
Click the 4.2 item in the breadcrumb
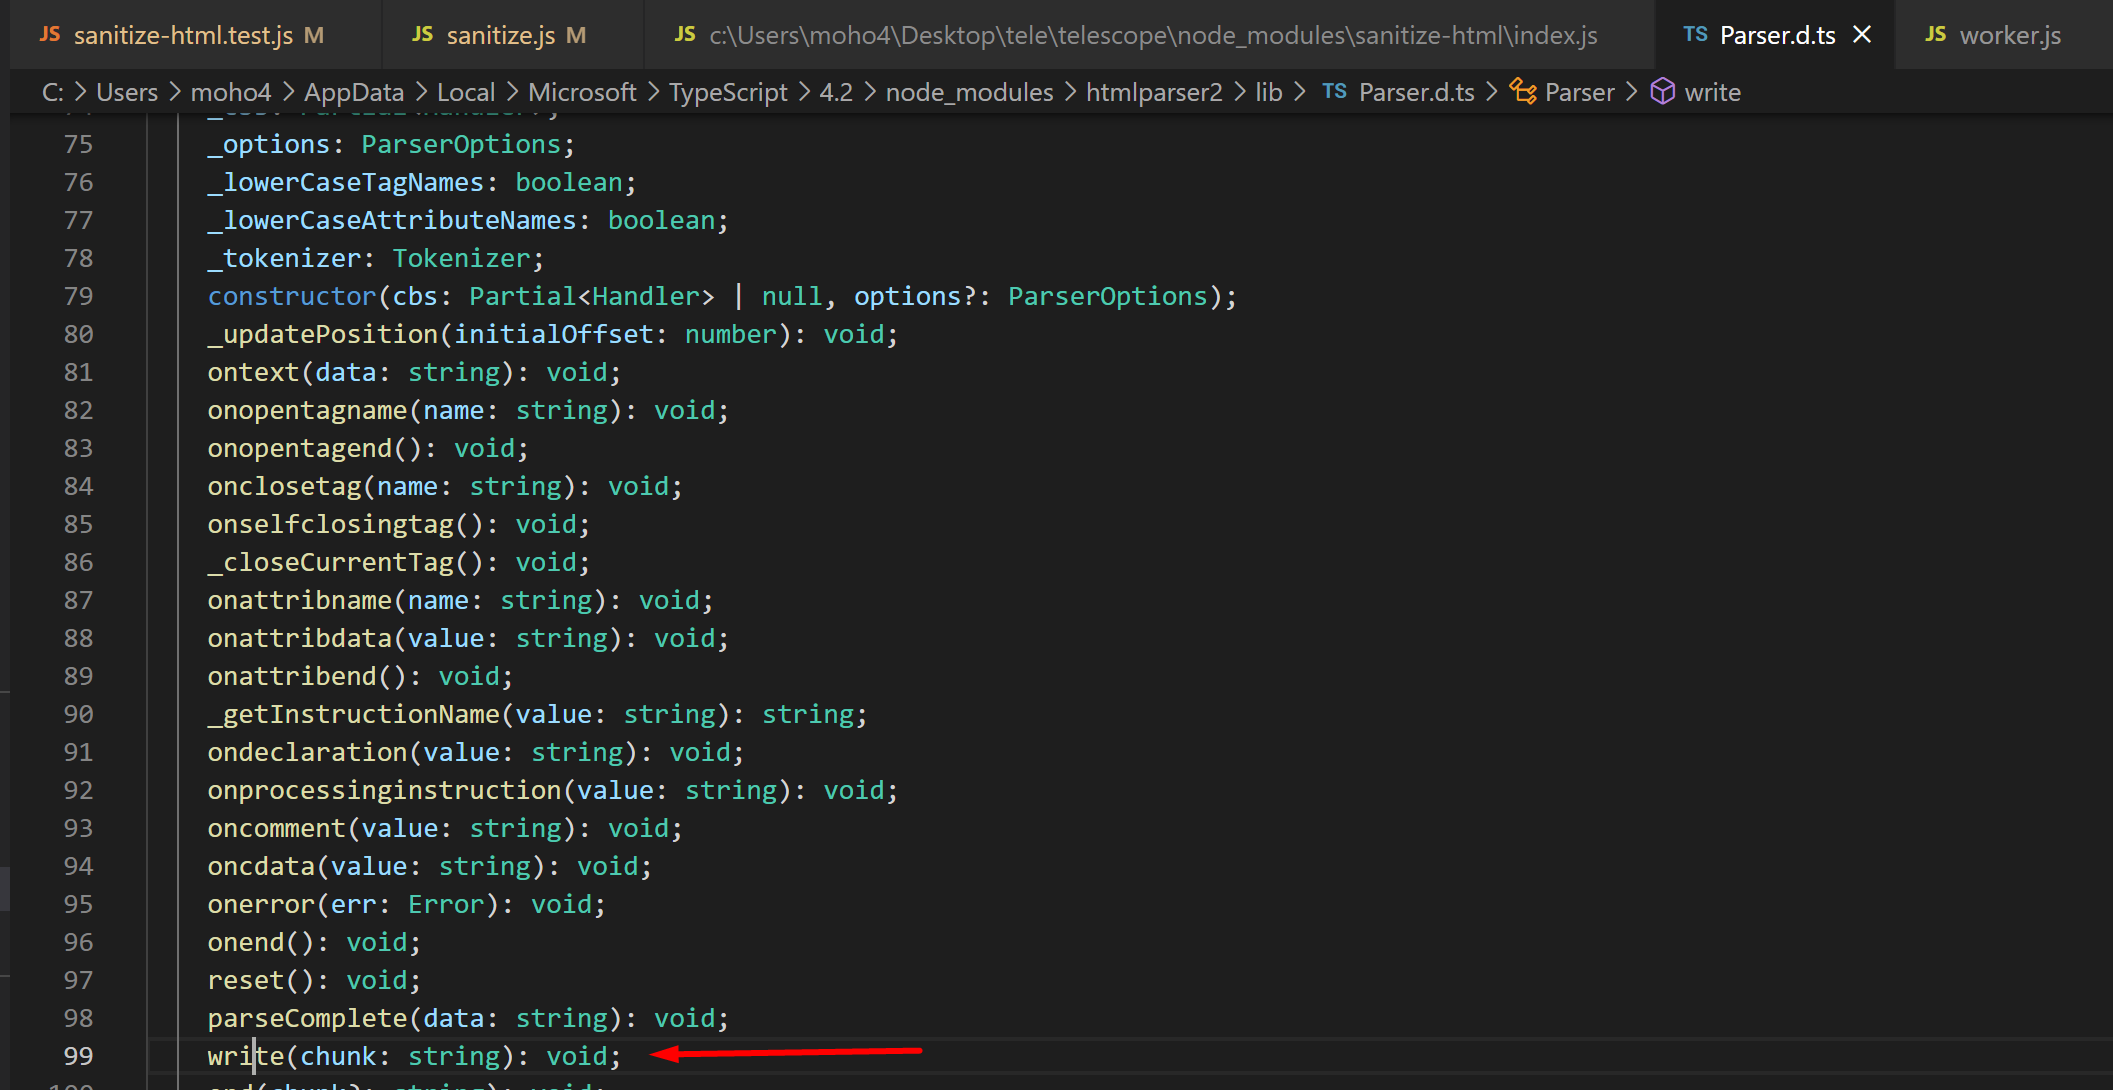[x=837, y=91]
